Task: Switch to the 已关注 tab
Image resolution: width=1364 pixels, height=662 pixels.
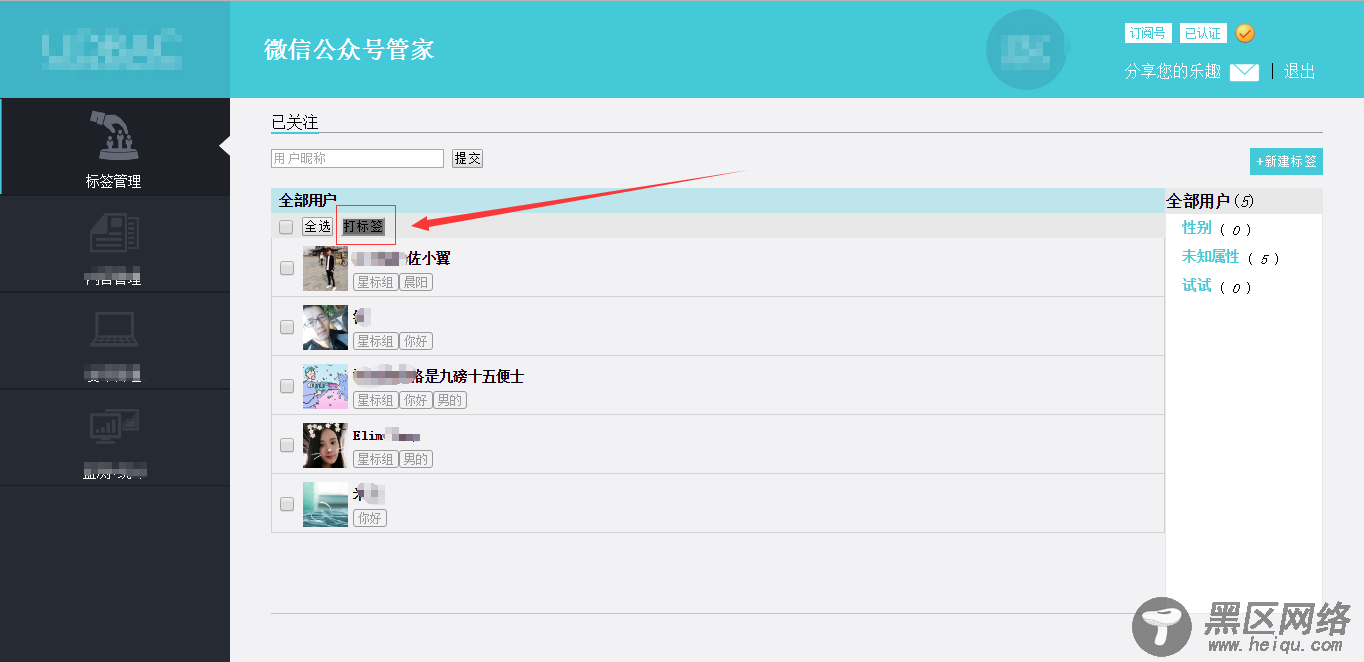Action: tap(295, 122)
